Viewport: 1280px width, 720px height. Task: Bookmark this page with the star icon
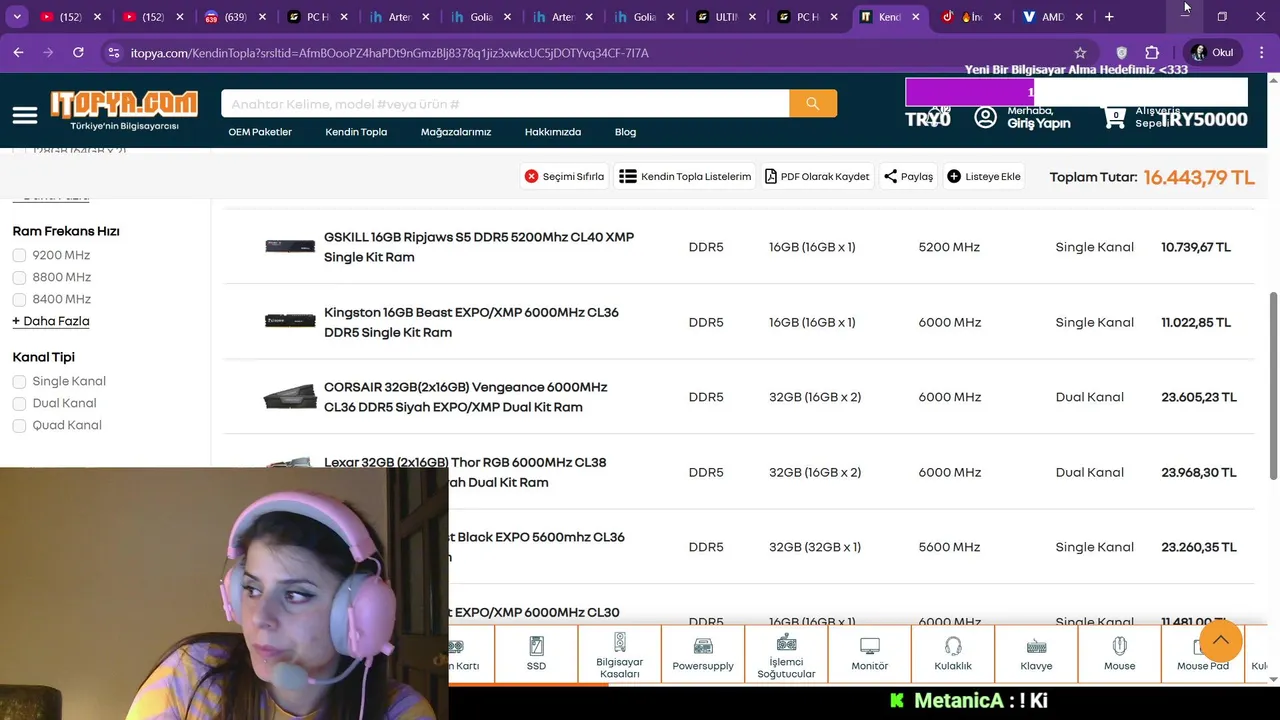click(1080, 53)
